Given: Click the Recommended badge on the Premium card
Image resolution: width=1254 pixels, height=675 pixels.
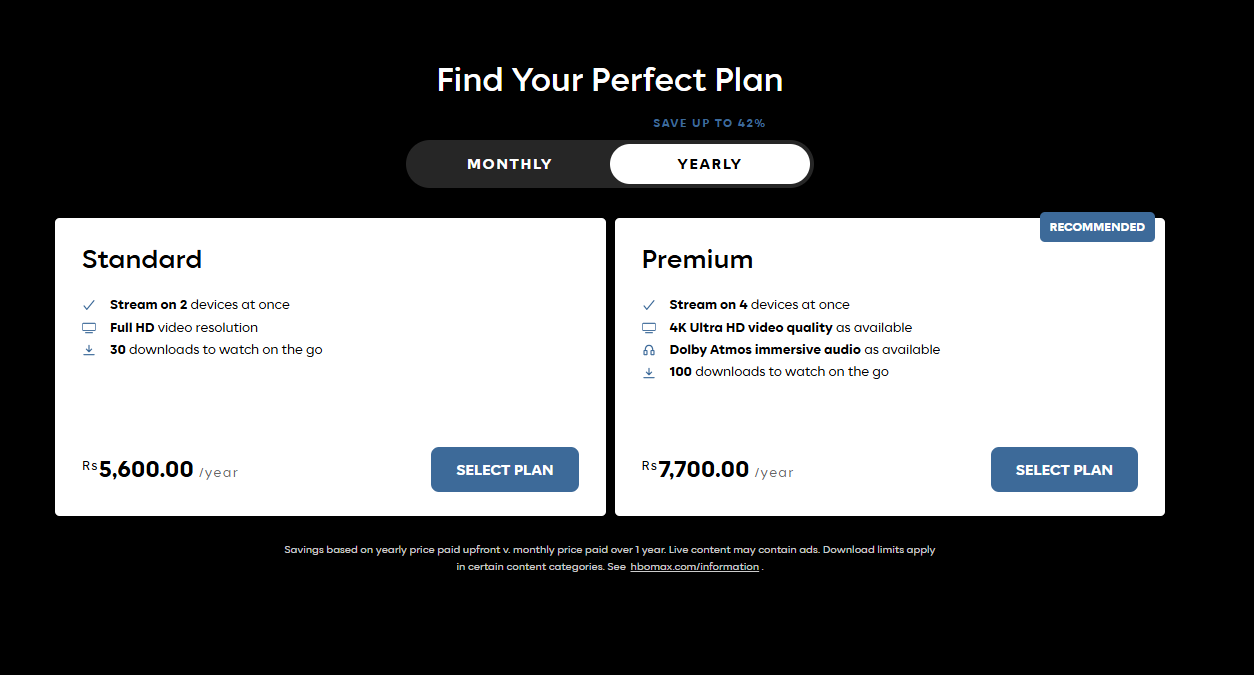Looking at the screenshot, I should coord(1097,227).
